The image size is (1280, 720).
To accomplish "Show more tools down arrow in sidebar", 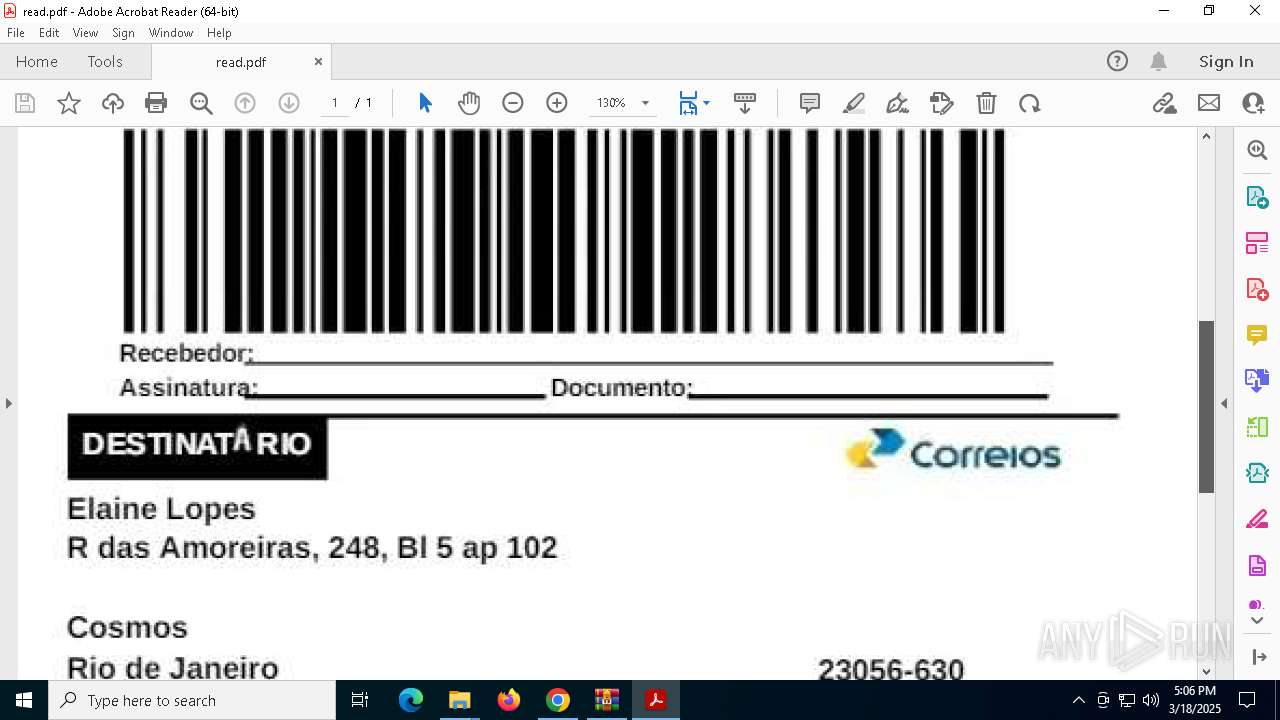I will pos(1257,622).
